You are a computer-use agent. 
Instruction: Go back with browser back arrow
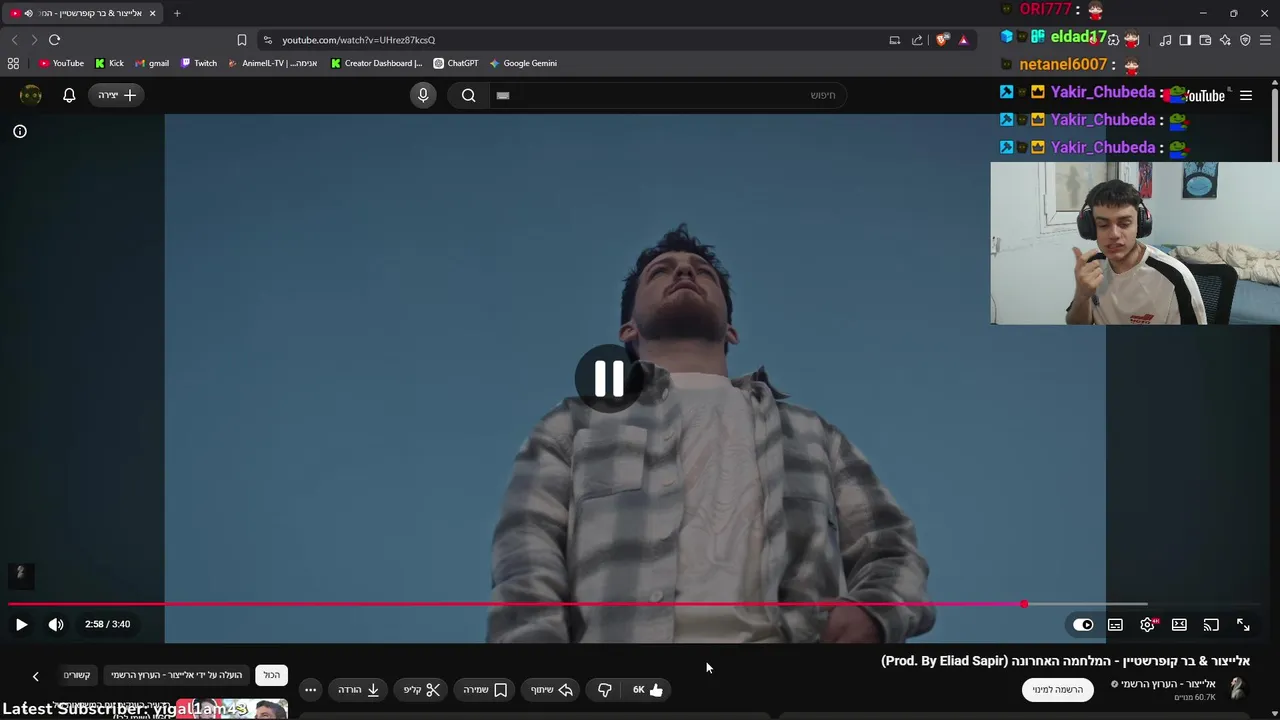coord(14,40)
